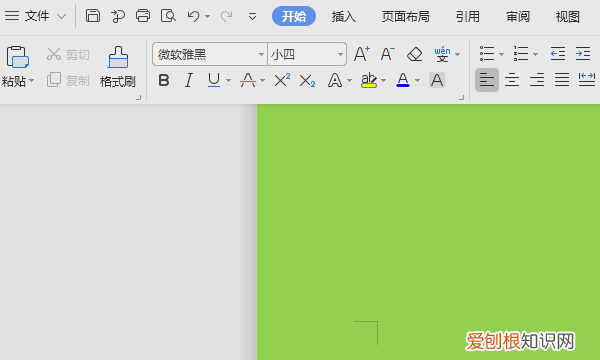Go to the 审阅 tab
This screenshot has height=360, width=600.
tap(518, 16)
